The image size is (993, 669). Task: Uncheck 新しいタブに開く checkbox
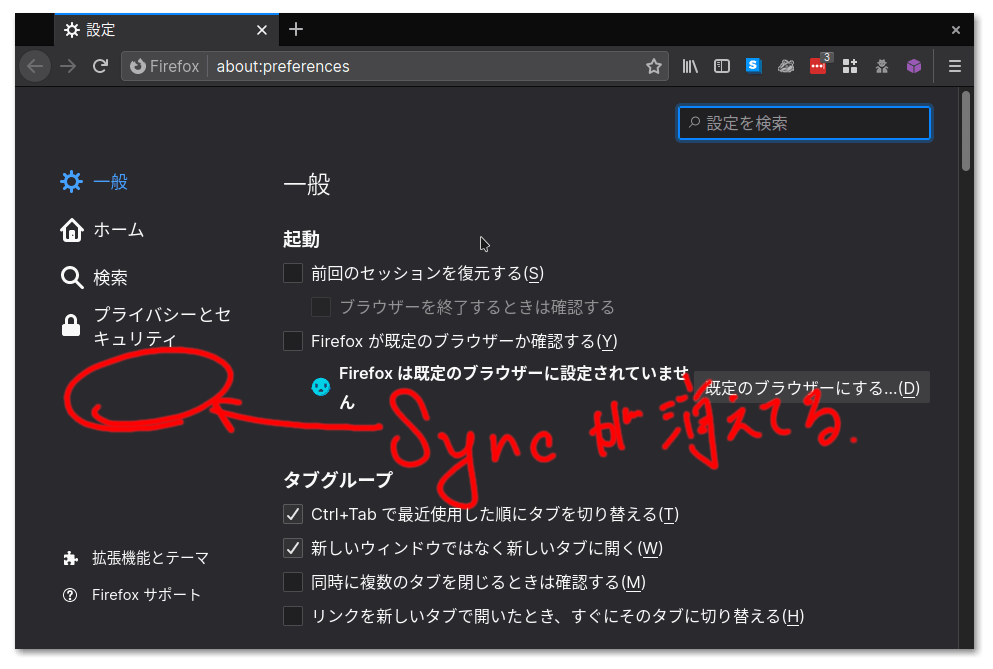[293, 548]
